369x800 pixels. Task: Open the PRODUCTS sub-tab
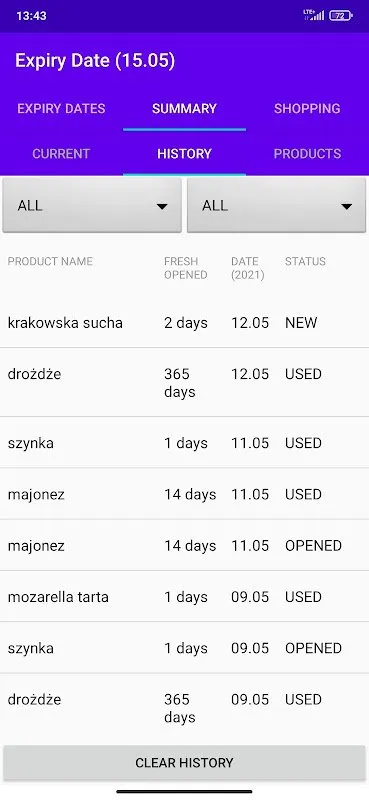[307, 154]
